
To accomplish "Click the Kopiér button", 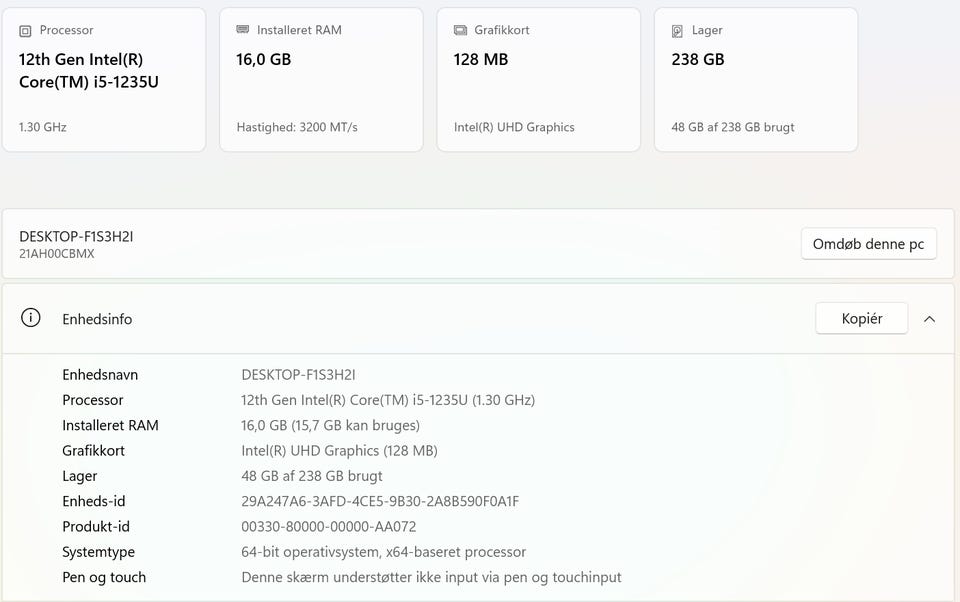I will (861, 318).
